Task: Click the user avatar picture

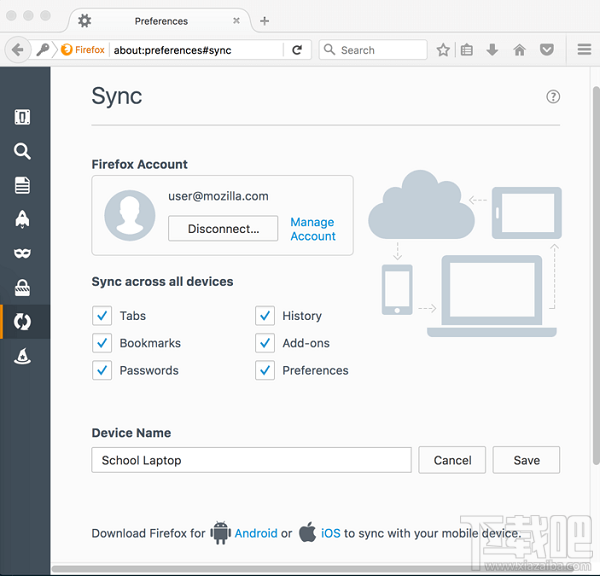Action: tap(130, 215)
